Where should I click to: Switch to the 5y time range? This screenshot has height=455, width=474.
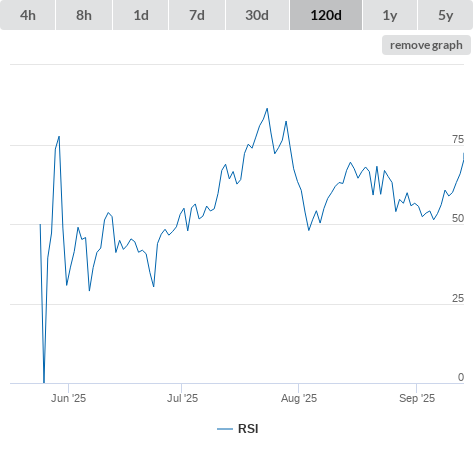pyautogui.click(x=445, y=15)
